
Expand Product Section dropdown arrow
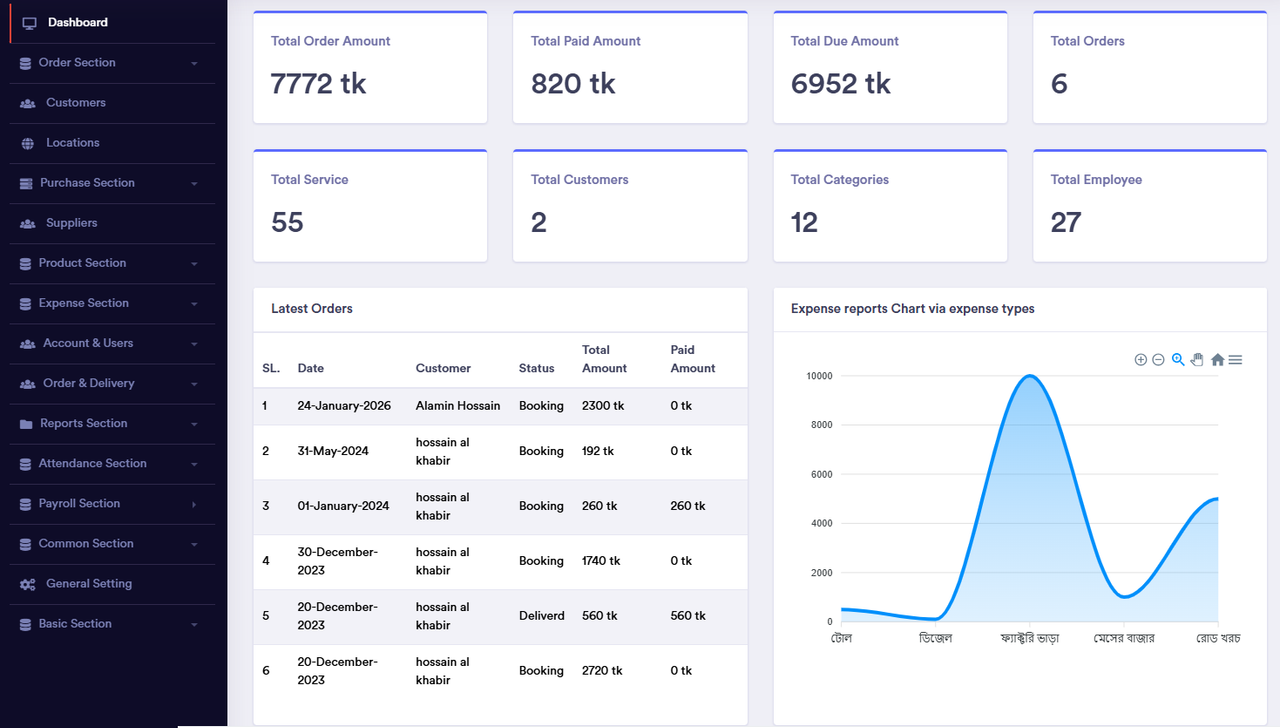194,264
